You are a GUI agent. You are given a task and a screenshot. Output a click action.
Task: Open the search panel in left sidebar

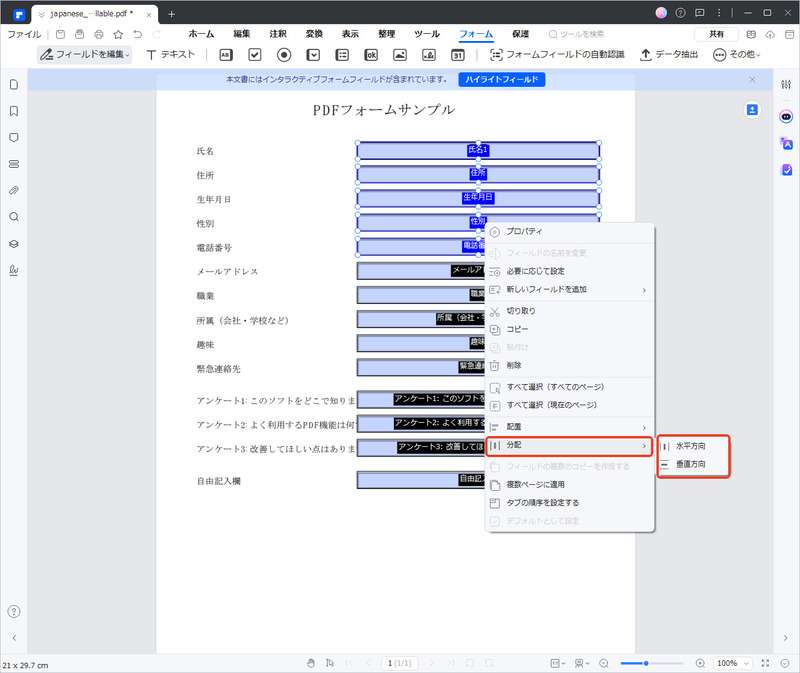(x=14, y=217)
